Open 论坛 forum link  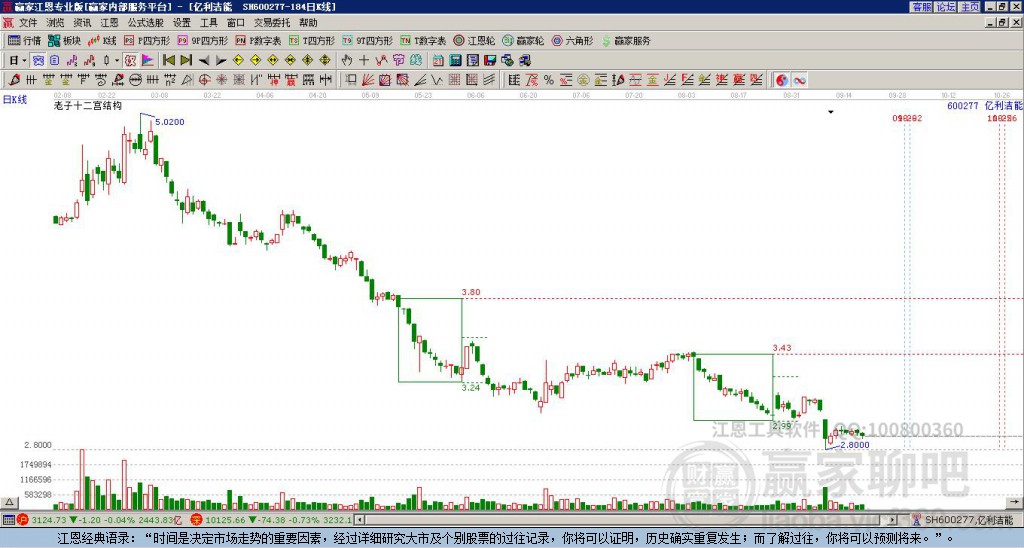point(946,7)
